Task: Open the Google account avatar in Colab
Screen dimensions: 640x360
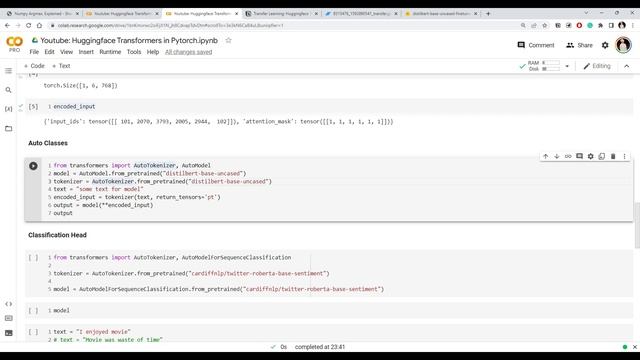Action: (623, 45)
